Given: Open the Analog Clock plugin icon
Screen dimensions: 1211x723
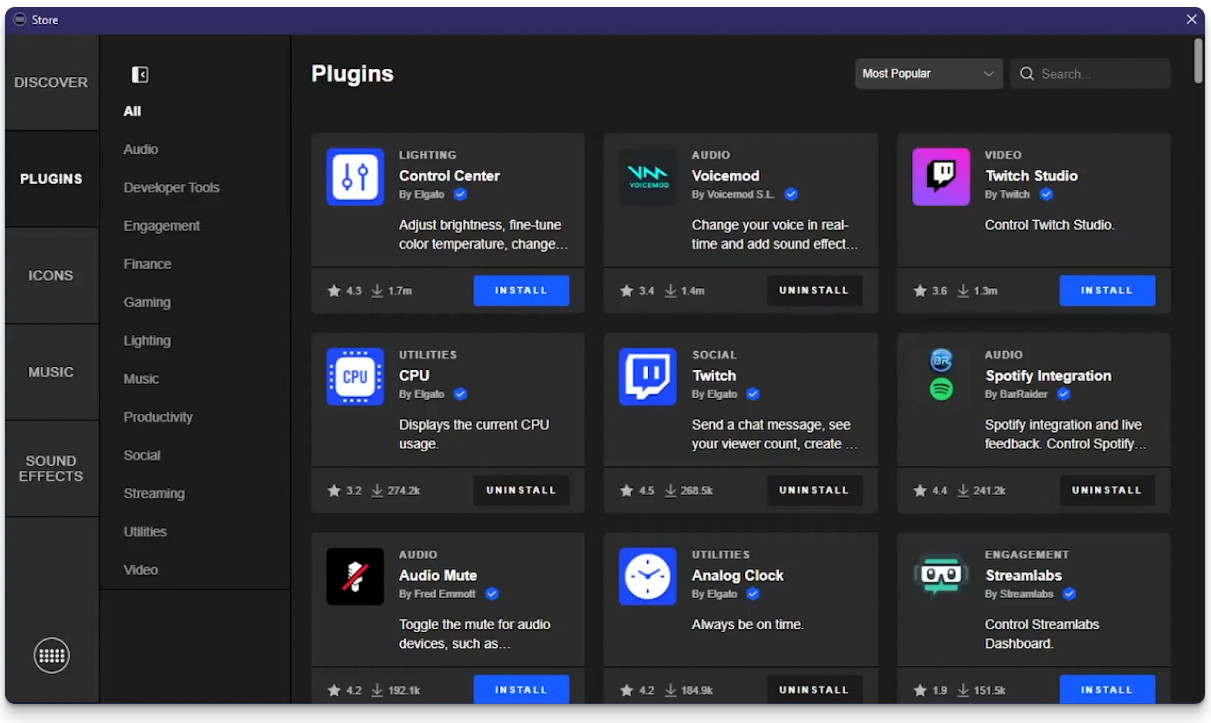Looking at the screenshot, I should click(648, 577).
